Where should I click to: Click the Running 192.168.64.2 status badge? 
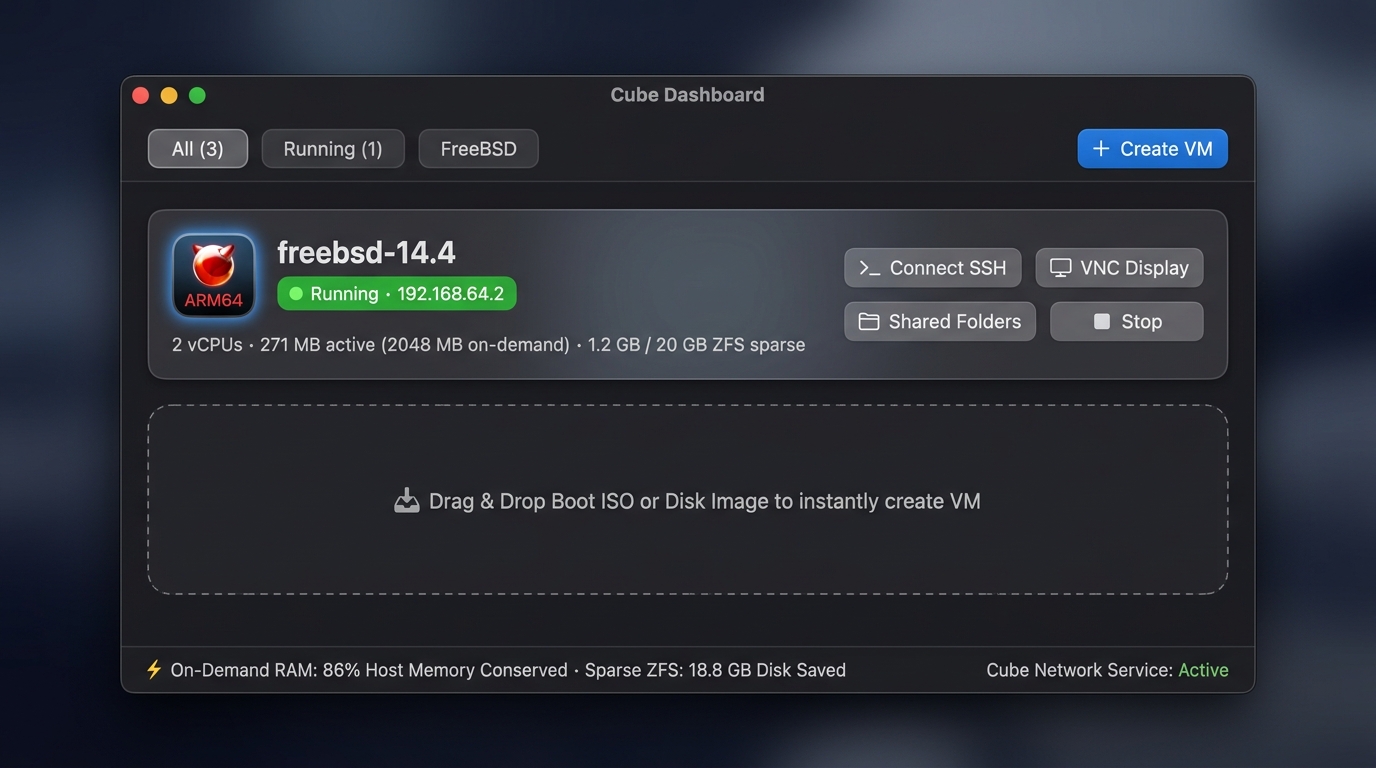pos(397,294)
